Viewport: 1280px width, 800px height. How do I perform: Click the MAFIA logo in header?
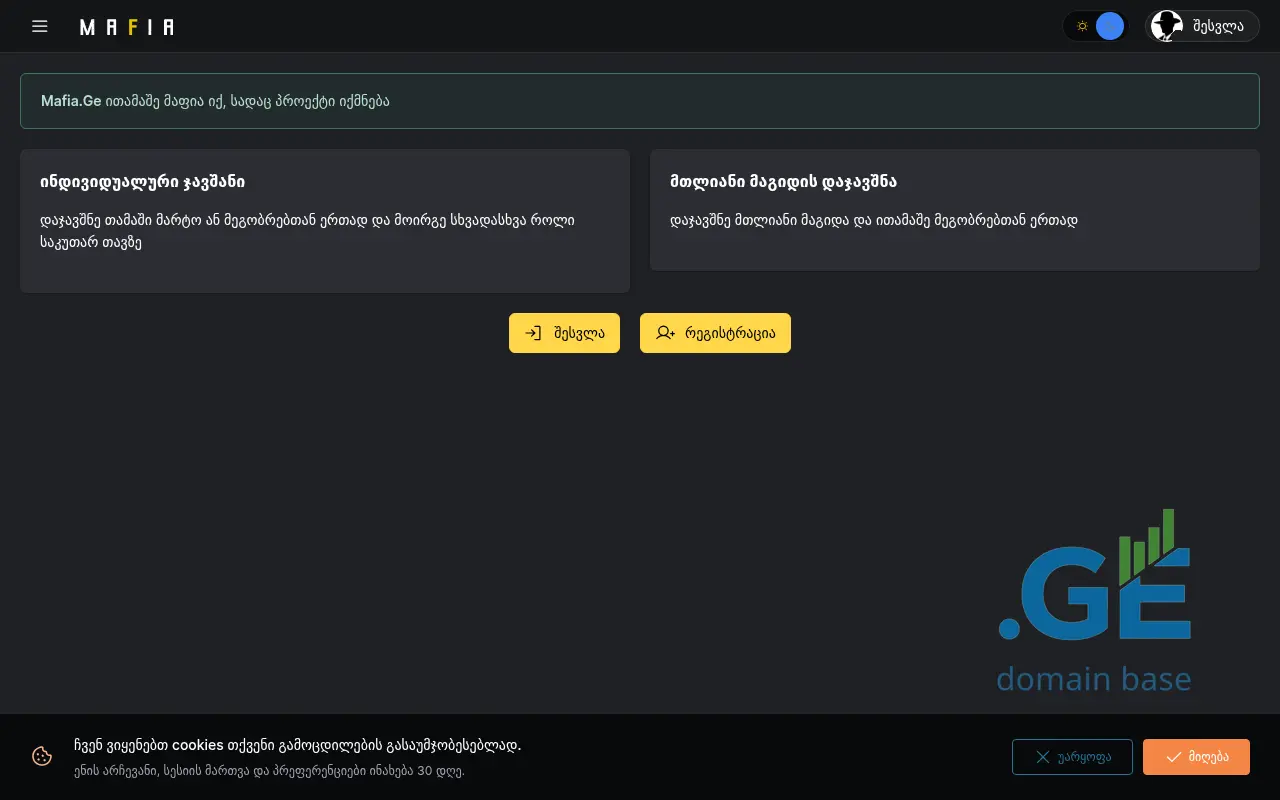[x=127, y=27]
